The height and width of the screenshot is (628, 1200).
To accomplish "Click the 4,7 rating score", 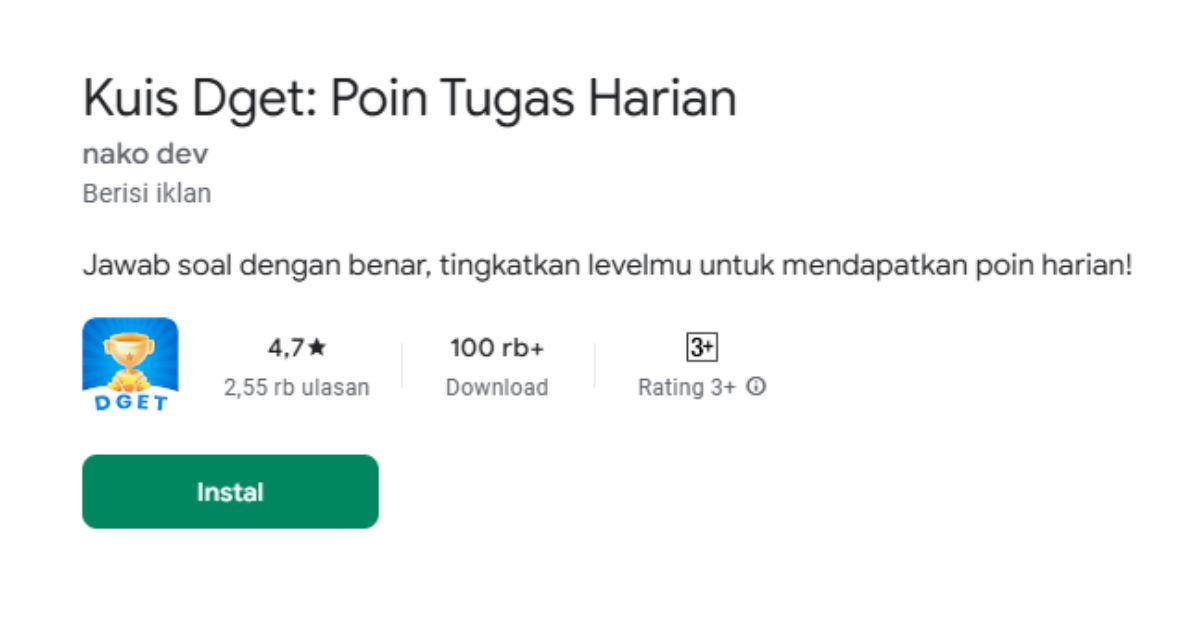I will click(x=286, y=348).
